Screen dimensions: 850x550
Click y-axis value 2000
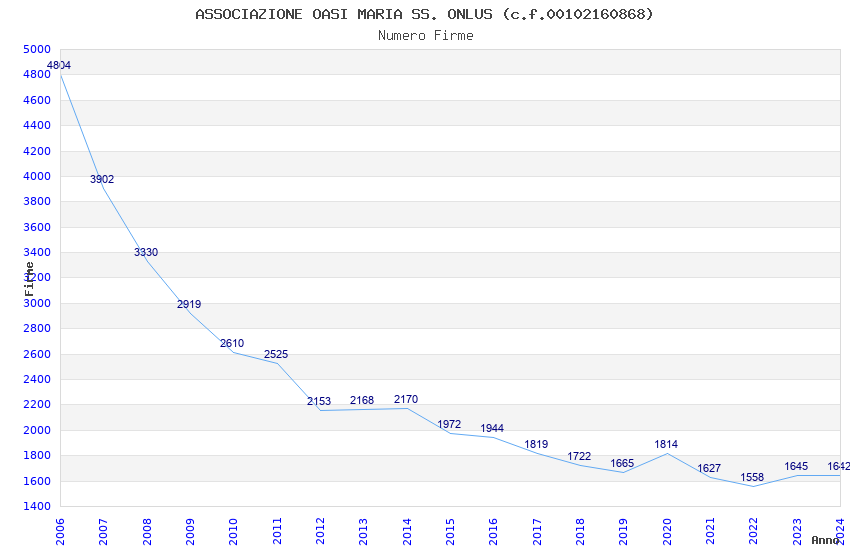(37, 430)
